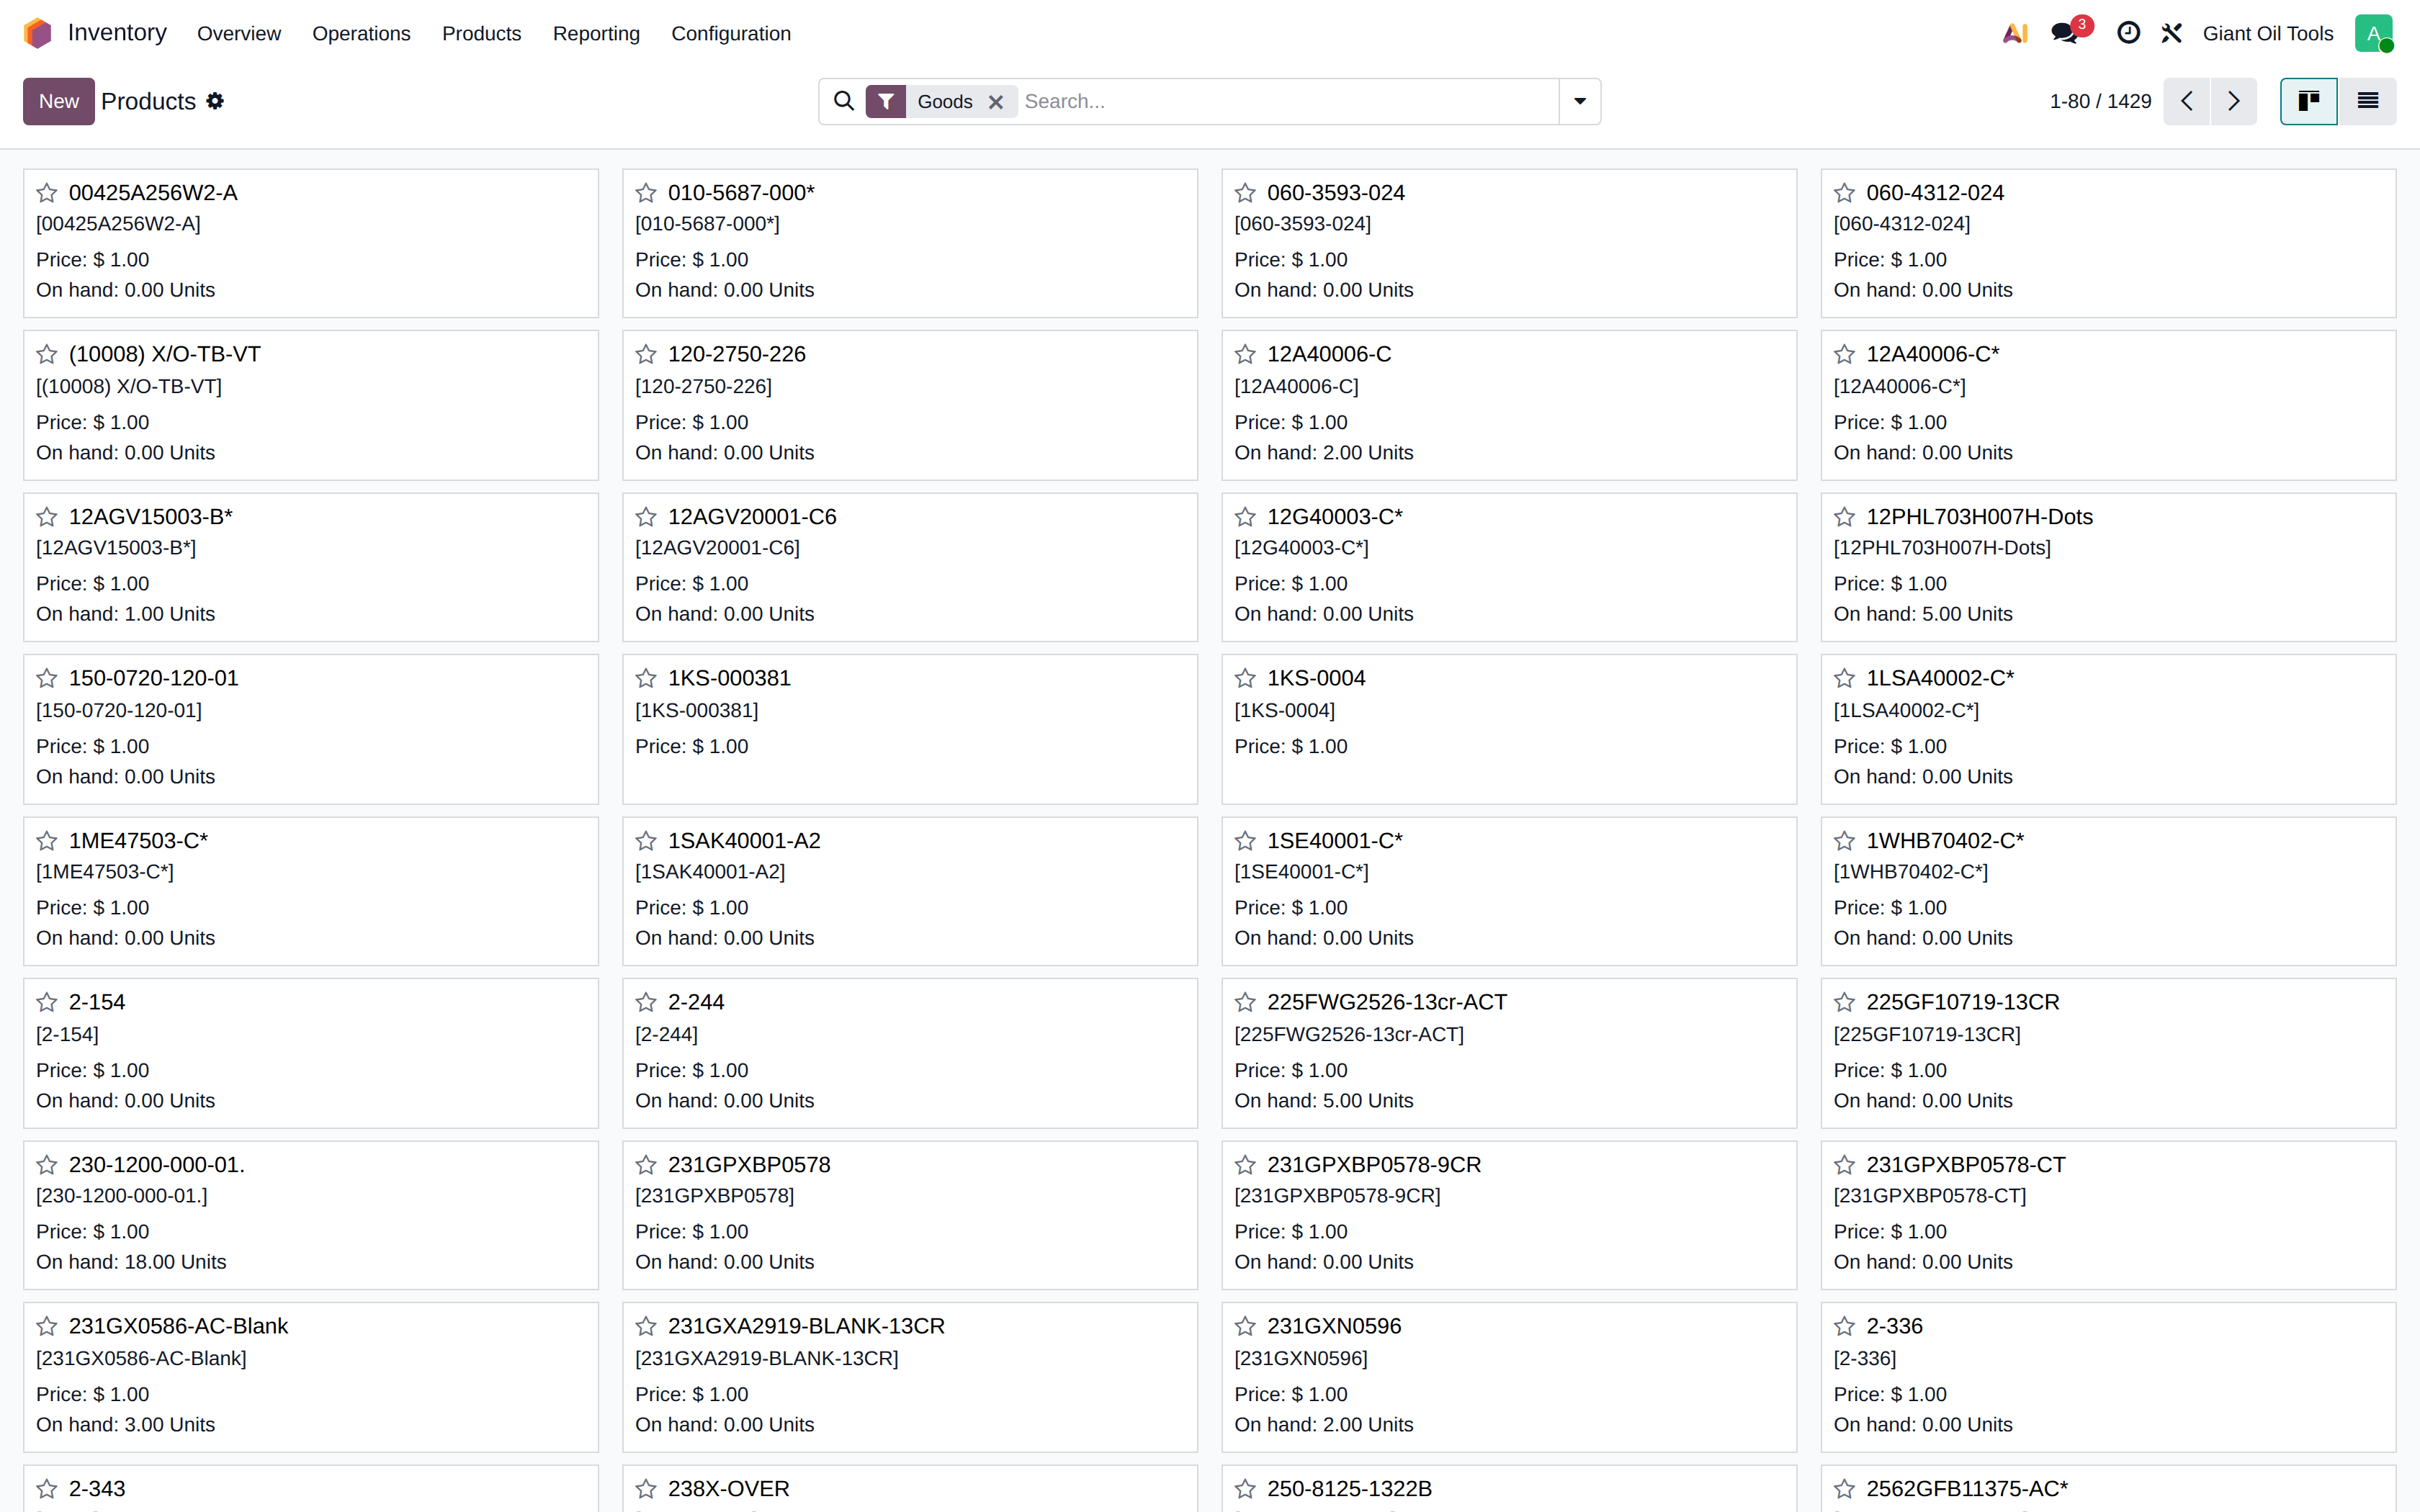Favorite product 1ME47503-C*
The image size is (2420, 1512).
click(x=47, y=841)
